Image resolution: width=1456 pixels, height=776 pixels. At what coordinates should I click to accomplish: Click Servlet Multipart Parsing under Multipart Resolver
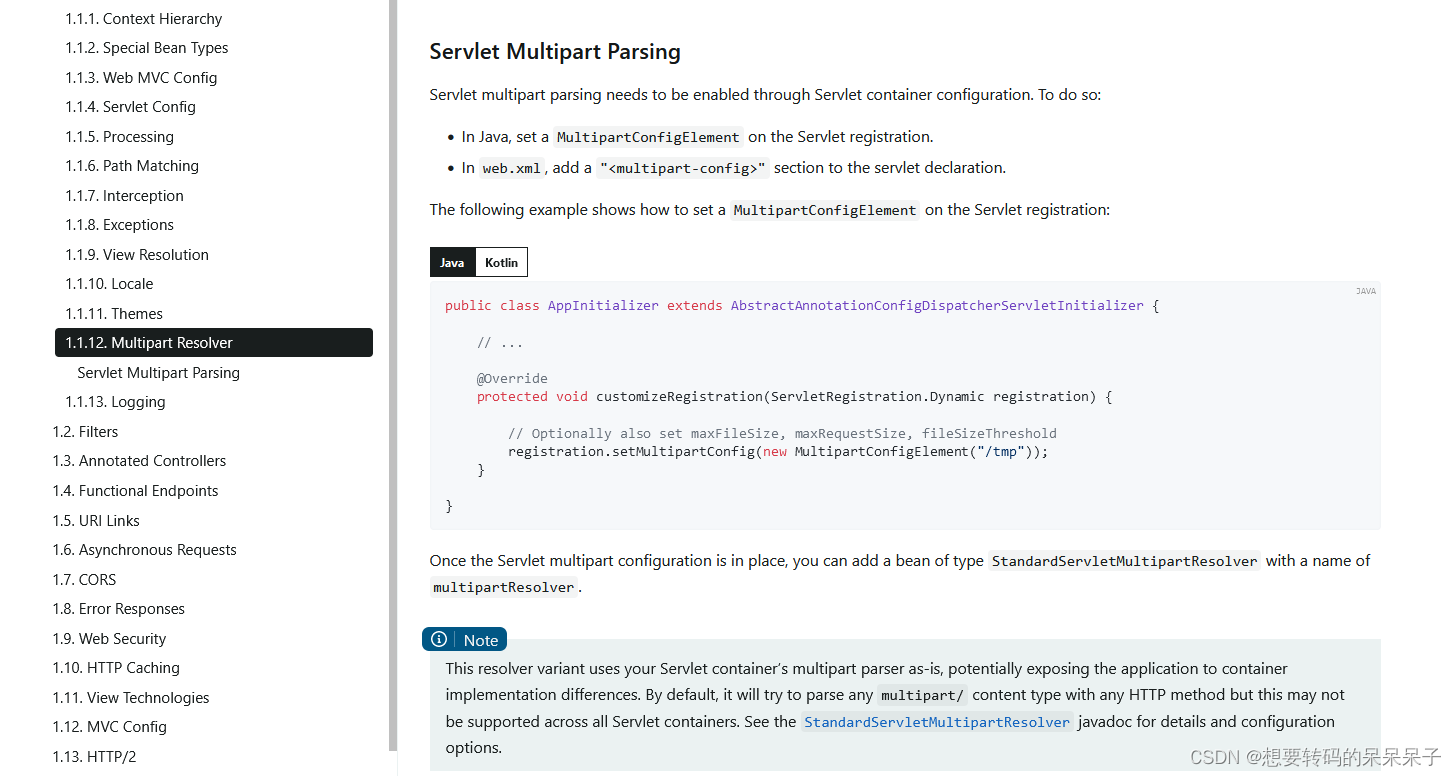tap(158, 372)
